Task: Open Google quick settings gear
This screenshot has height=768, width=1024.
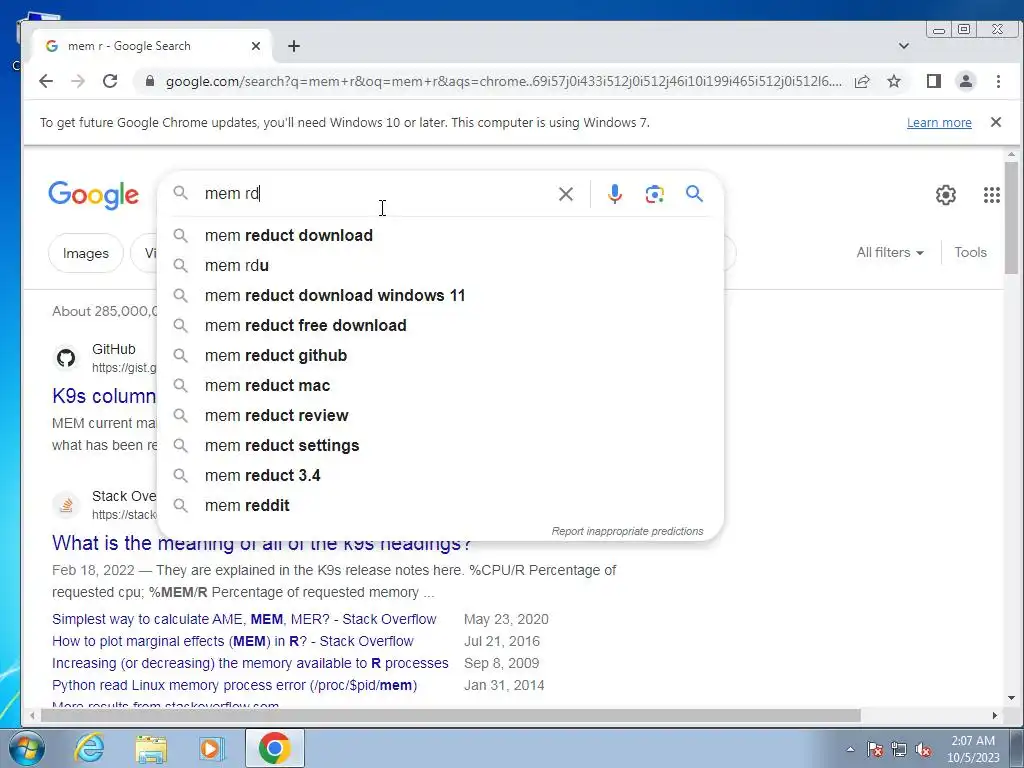Action: [x=946, y=195]
